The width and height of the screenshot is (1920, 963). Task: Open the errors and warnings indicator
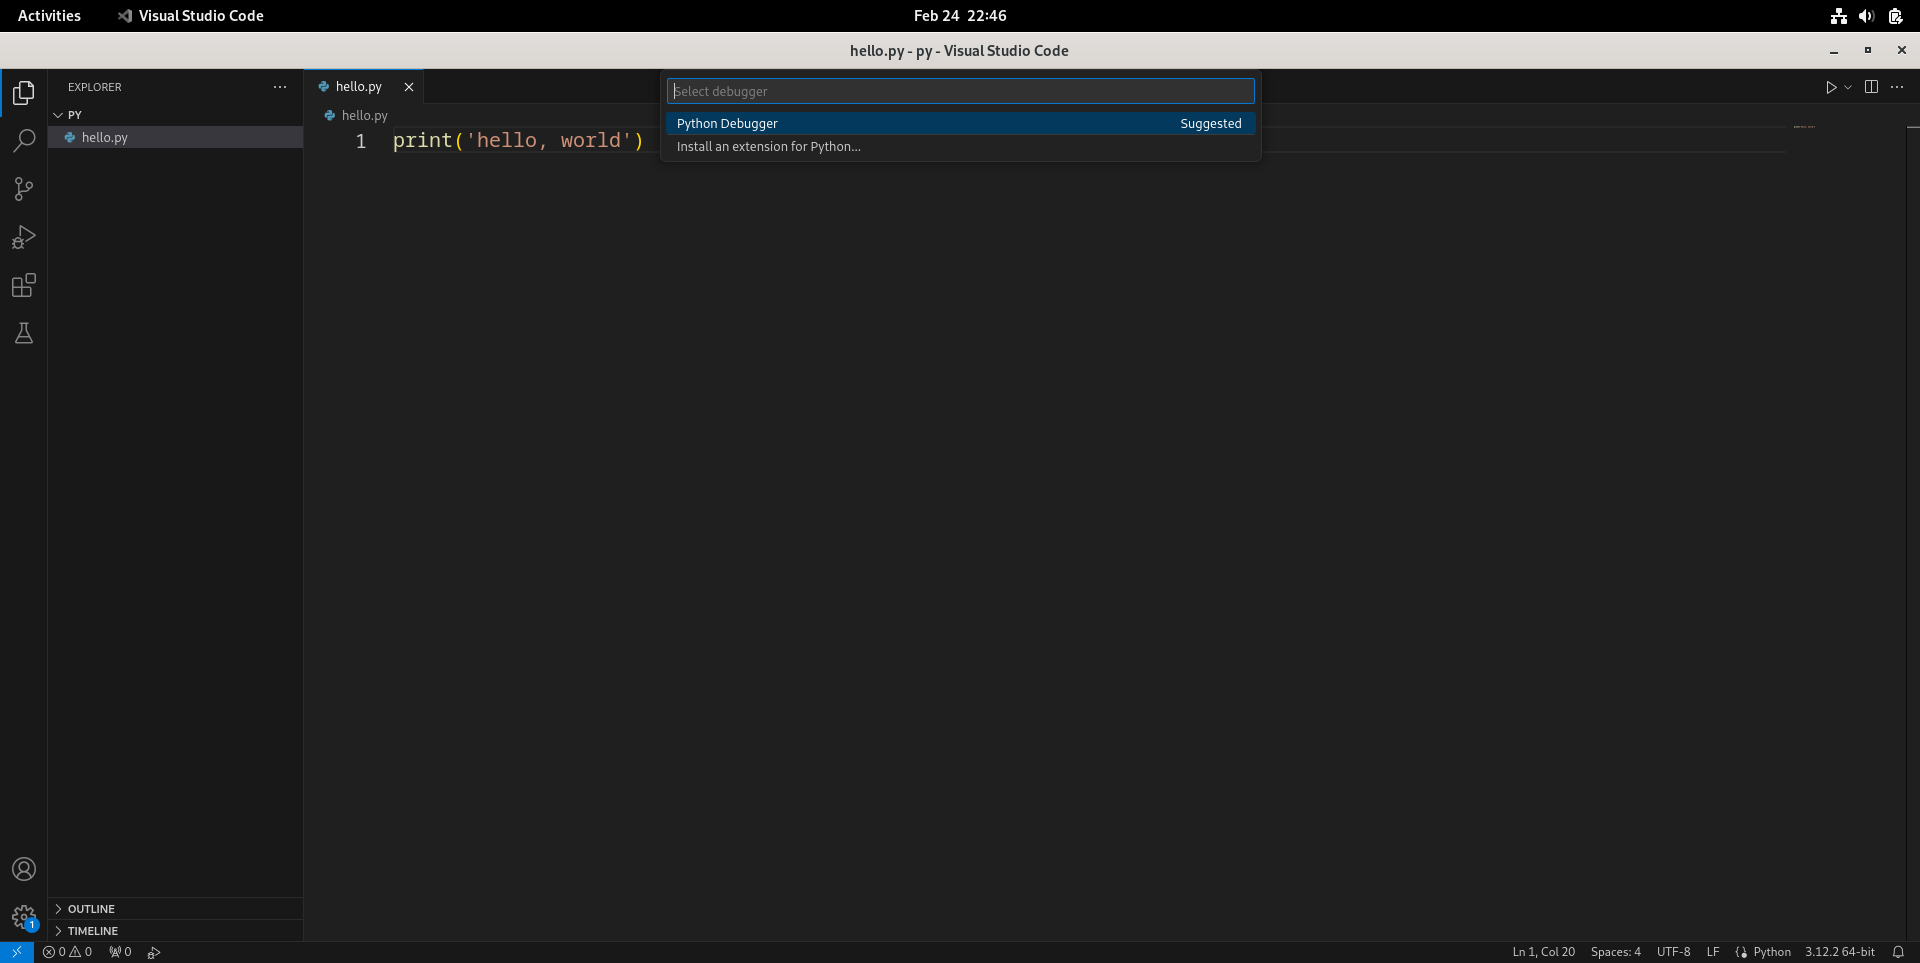(x=67, y=952)
